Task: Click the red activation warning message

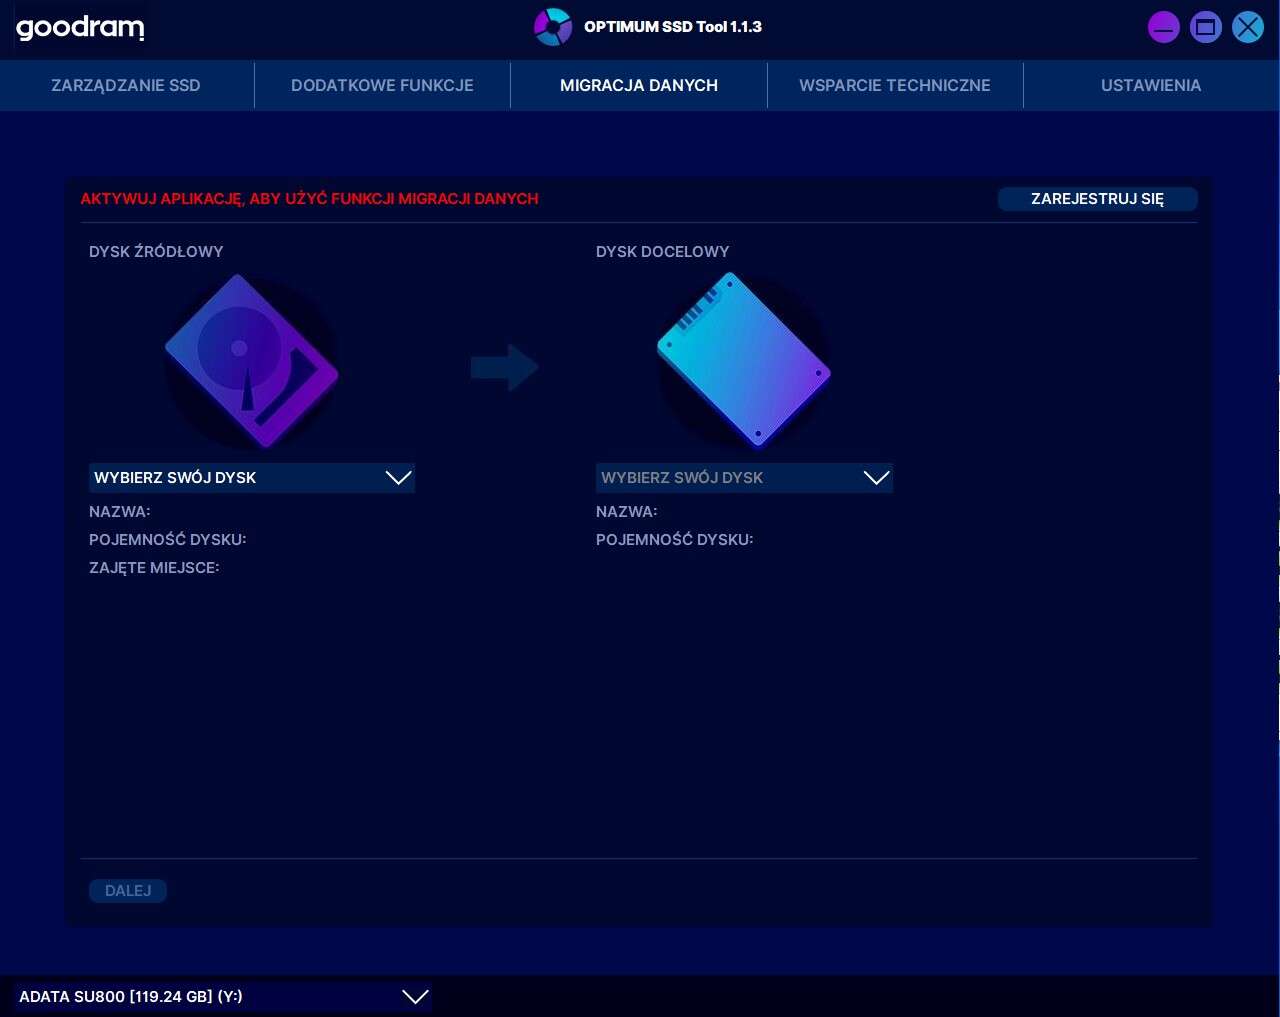Action: (309, 199)
